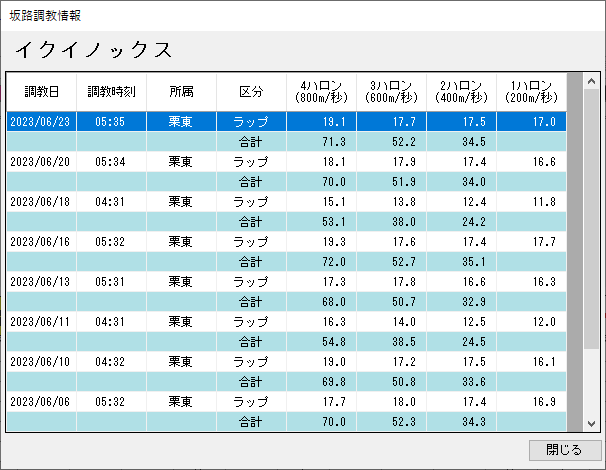The image size is (606, 470).
Task: Select the 2023/06/06 date cell
Action: click(41, 402)
